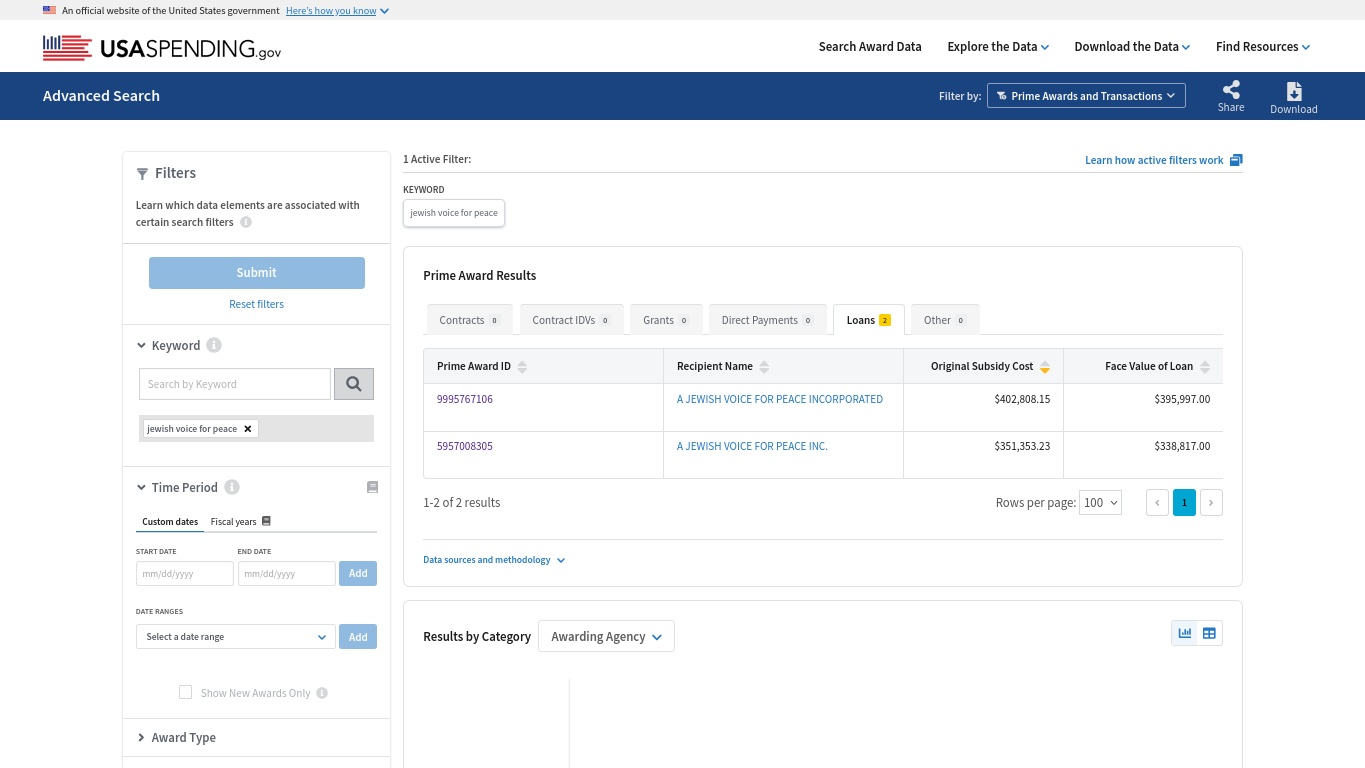Open A JEWISH VOICE FOR PEACE INCORPORATED recipient
The image size is (1365, 768).
[x=780, y=399]
